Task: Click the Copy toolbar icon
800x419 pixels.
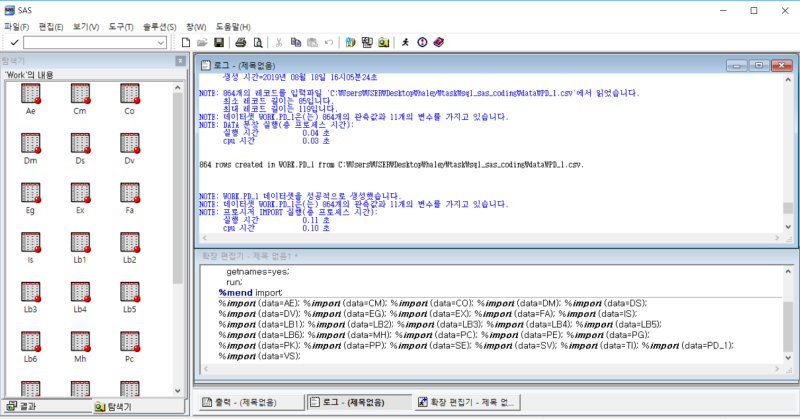Action: 296,42
